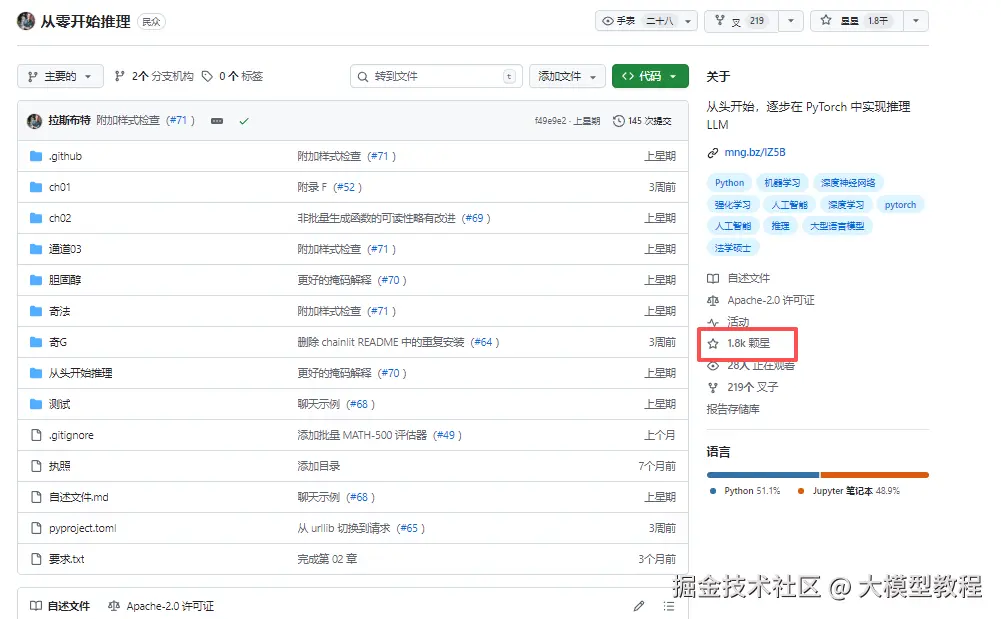Click the activity pulse icon beside 活动
This screenshot has width=1001, height=619.
713,322
